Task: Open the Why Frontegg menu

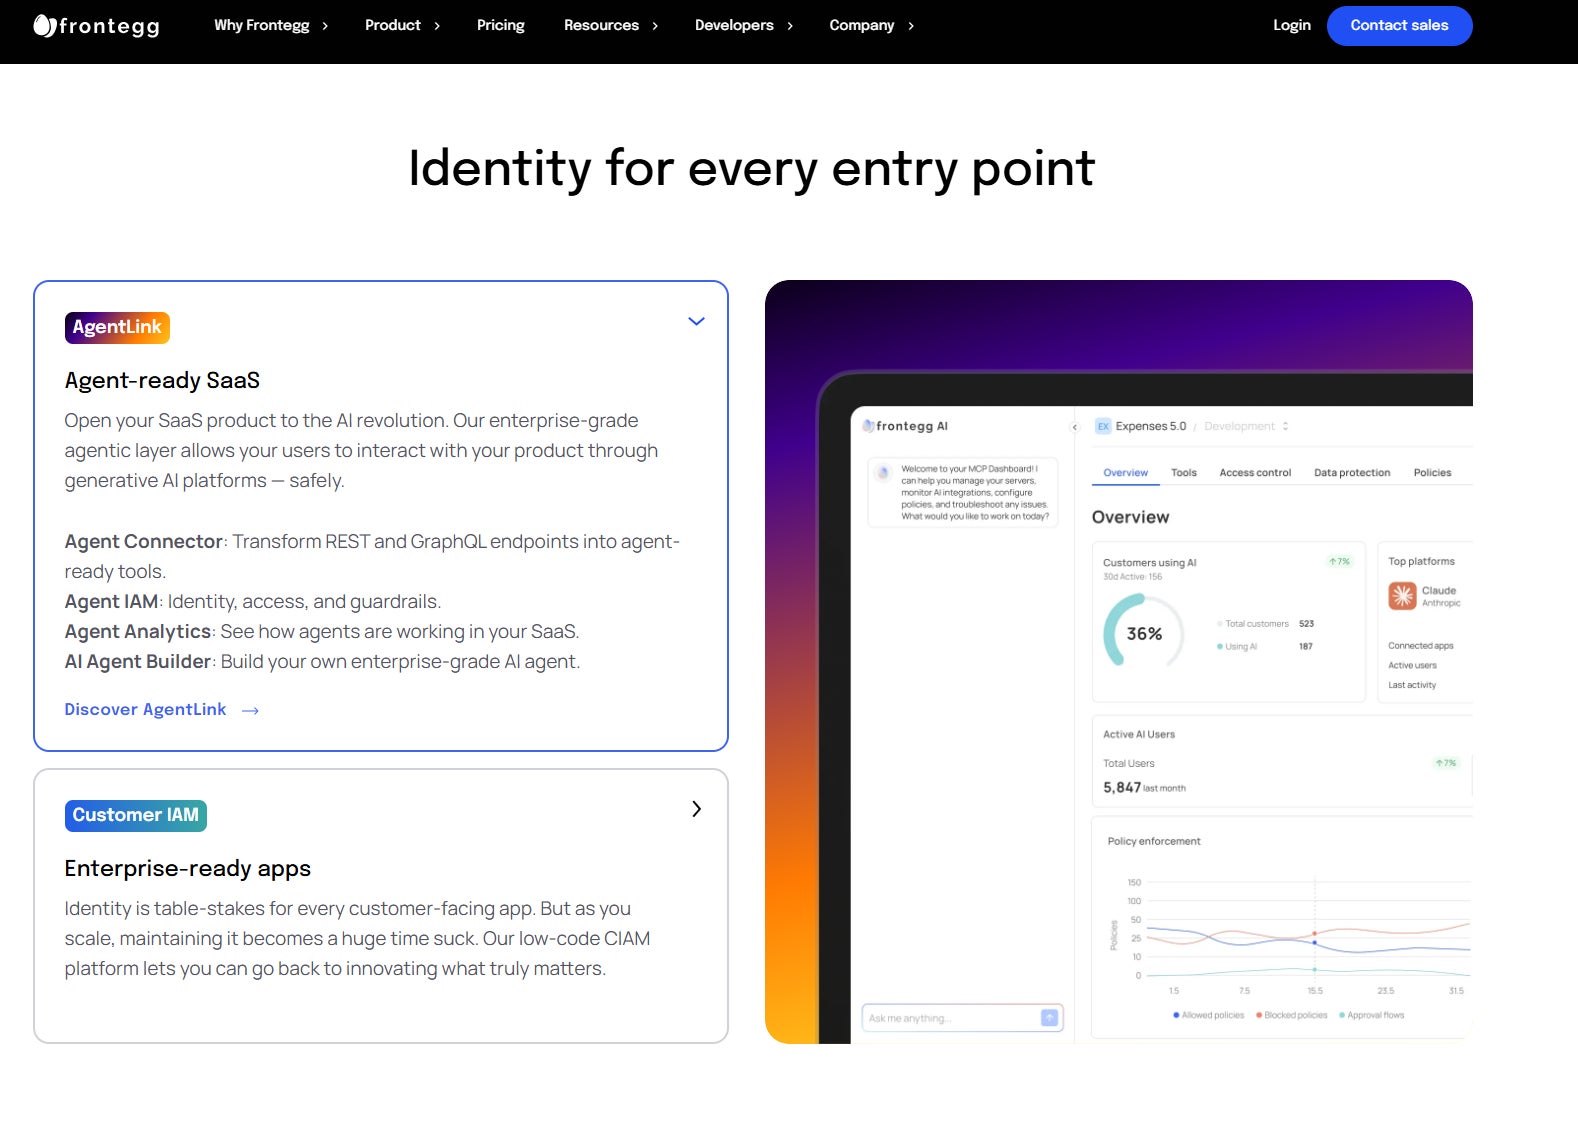Action: [271, 25]
